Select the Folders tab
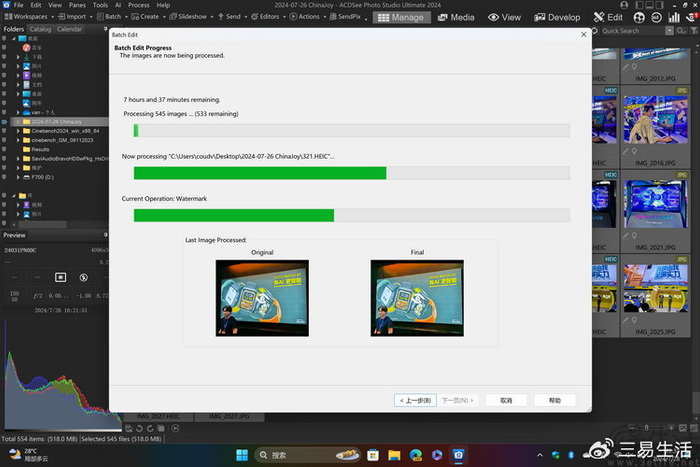Image resolution: width=700 pixels, height=467 pixels. point(14,29)
